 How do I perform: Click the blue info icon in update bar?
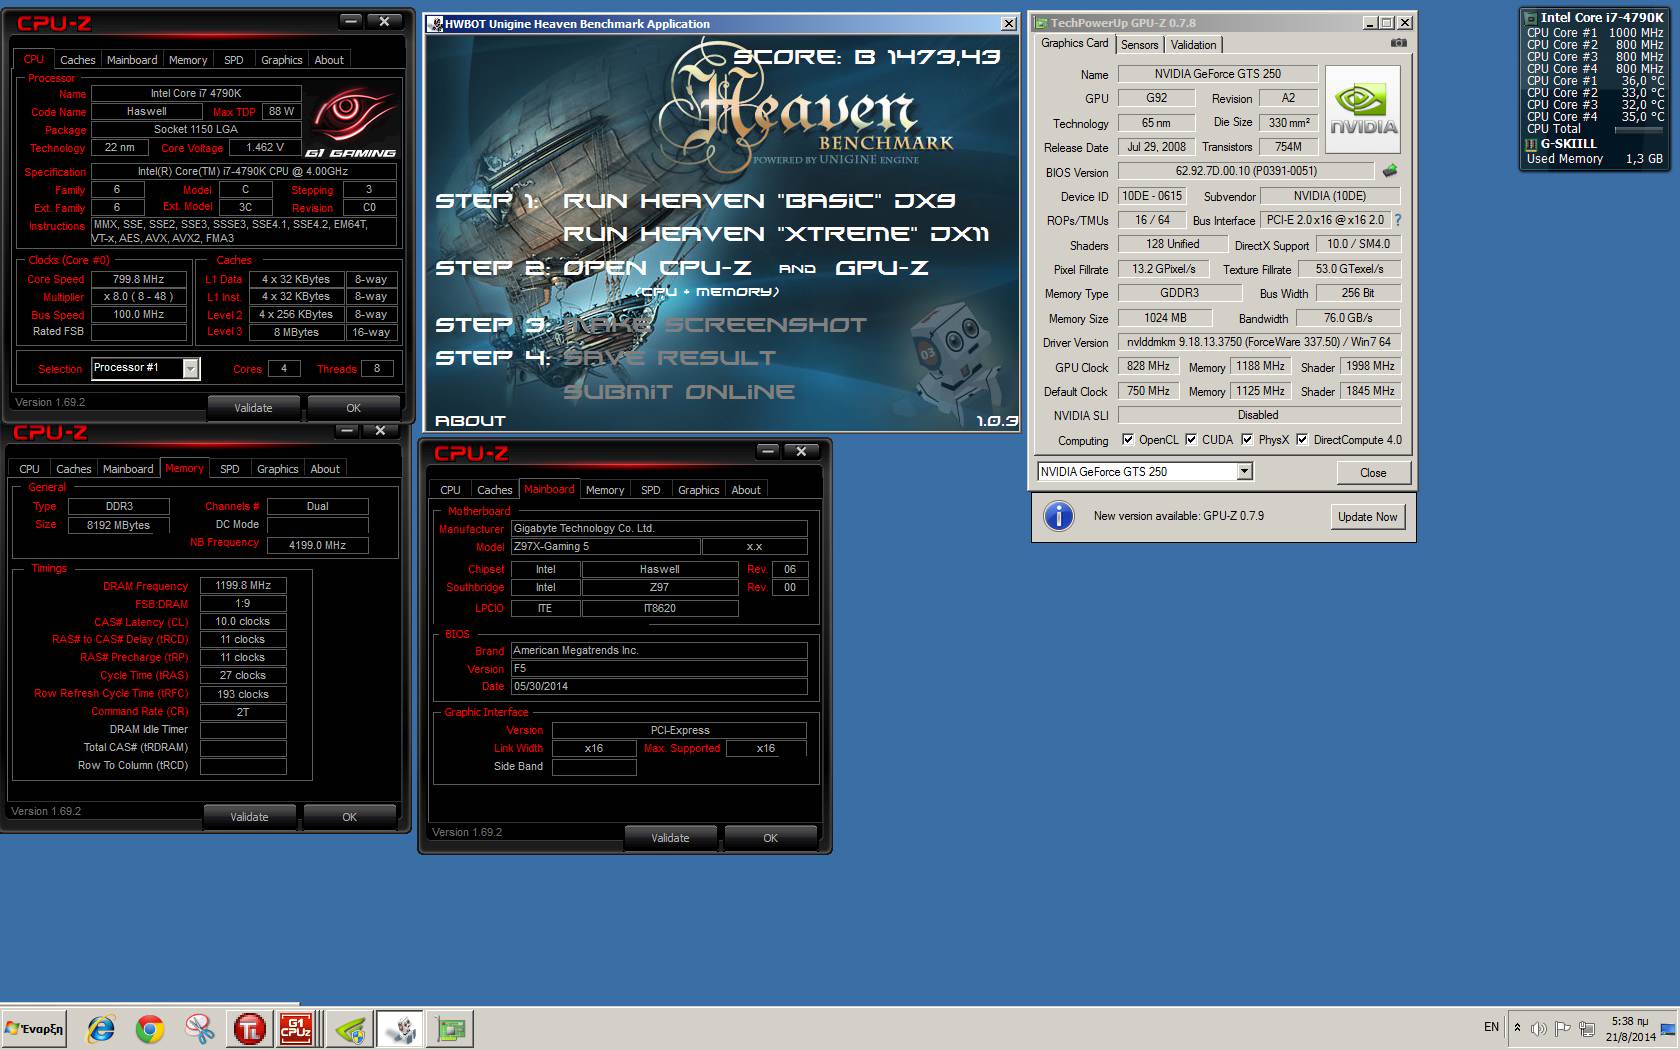(x=1058, y=516)
